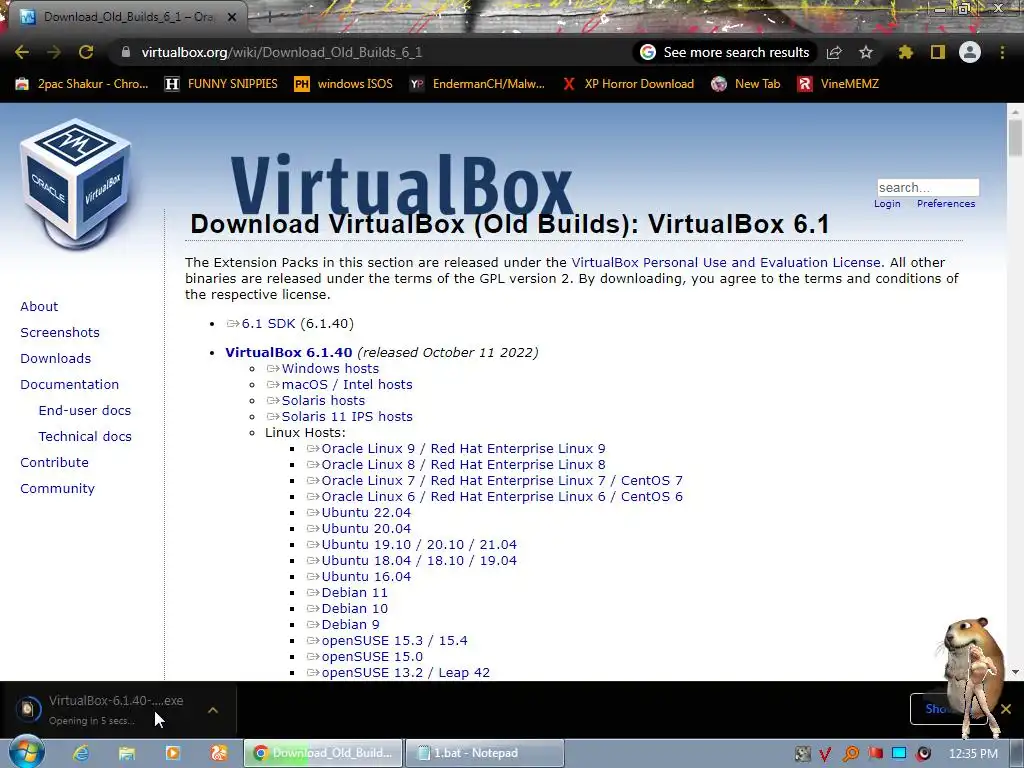Viewport: 1024px width, 768px height.
Task: Open the Login link
Action: point(887,204)
